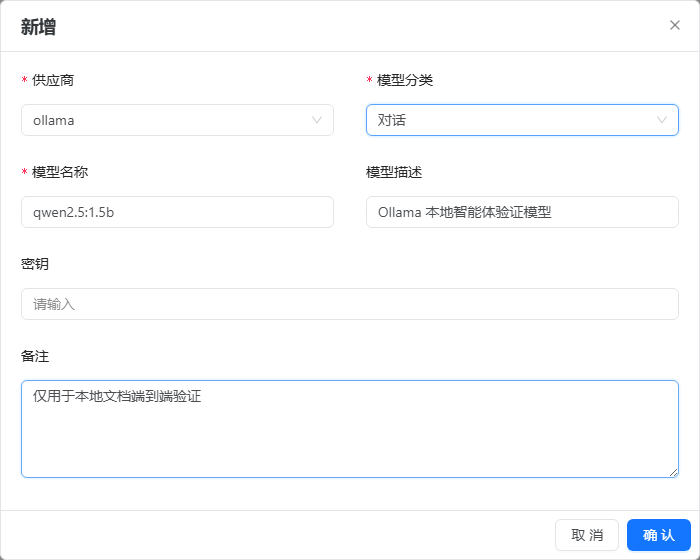Click the 供应商 dropdown chevron arrow
This screenshot has width=700, height=560.
[317, 120]
